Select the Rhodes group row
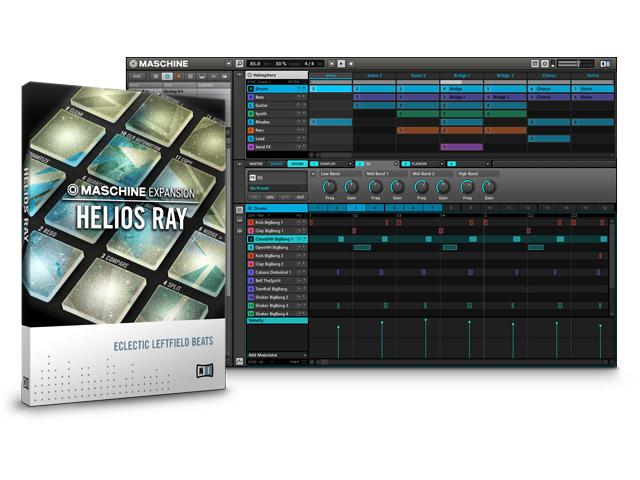640x480 pixels. point(277,122)
